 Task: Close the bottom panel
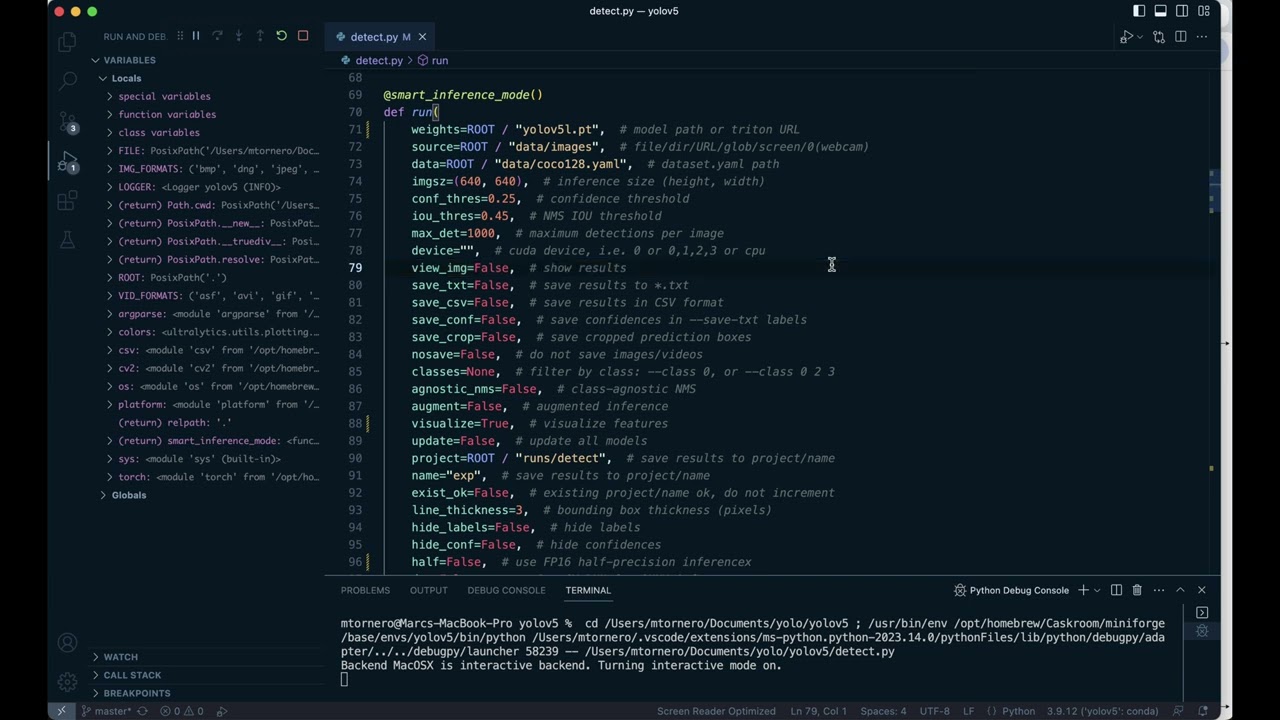pyautogui.click(x=1202, y=590)
